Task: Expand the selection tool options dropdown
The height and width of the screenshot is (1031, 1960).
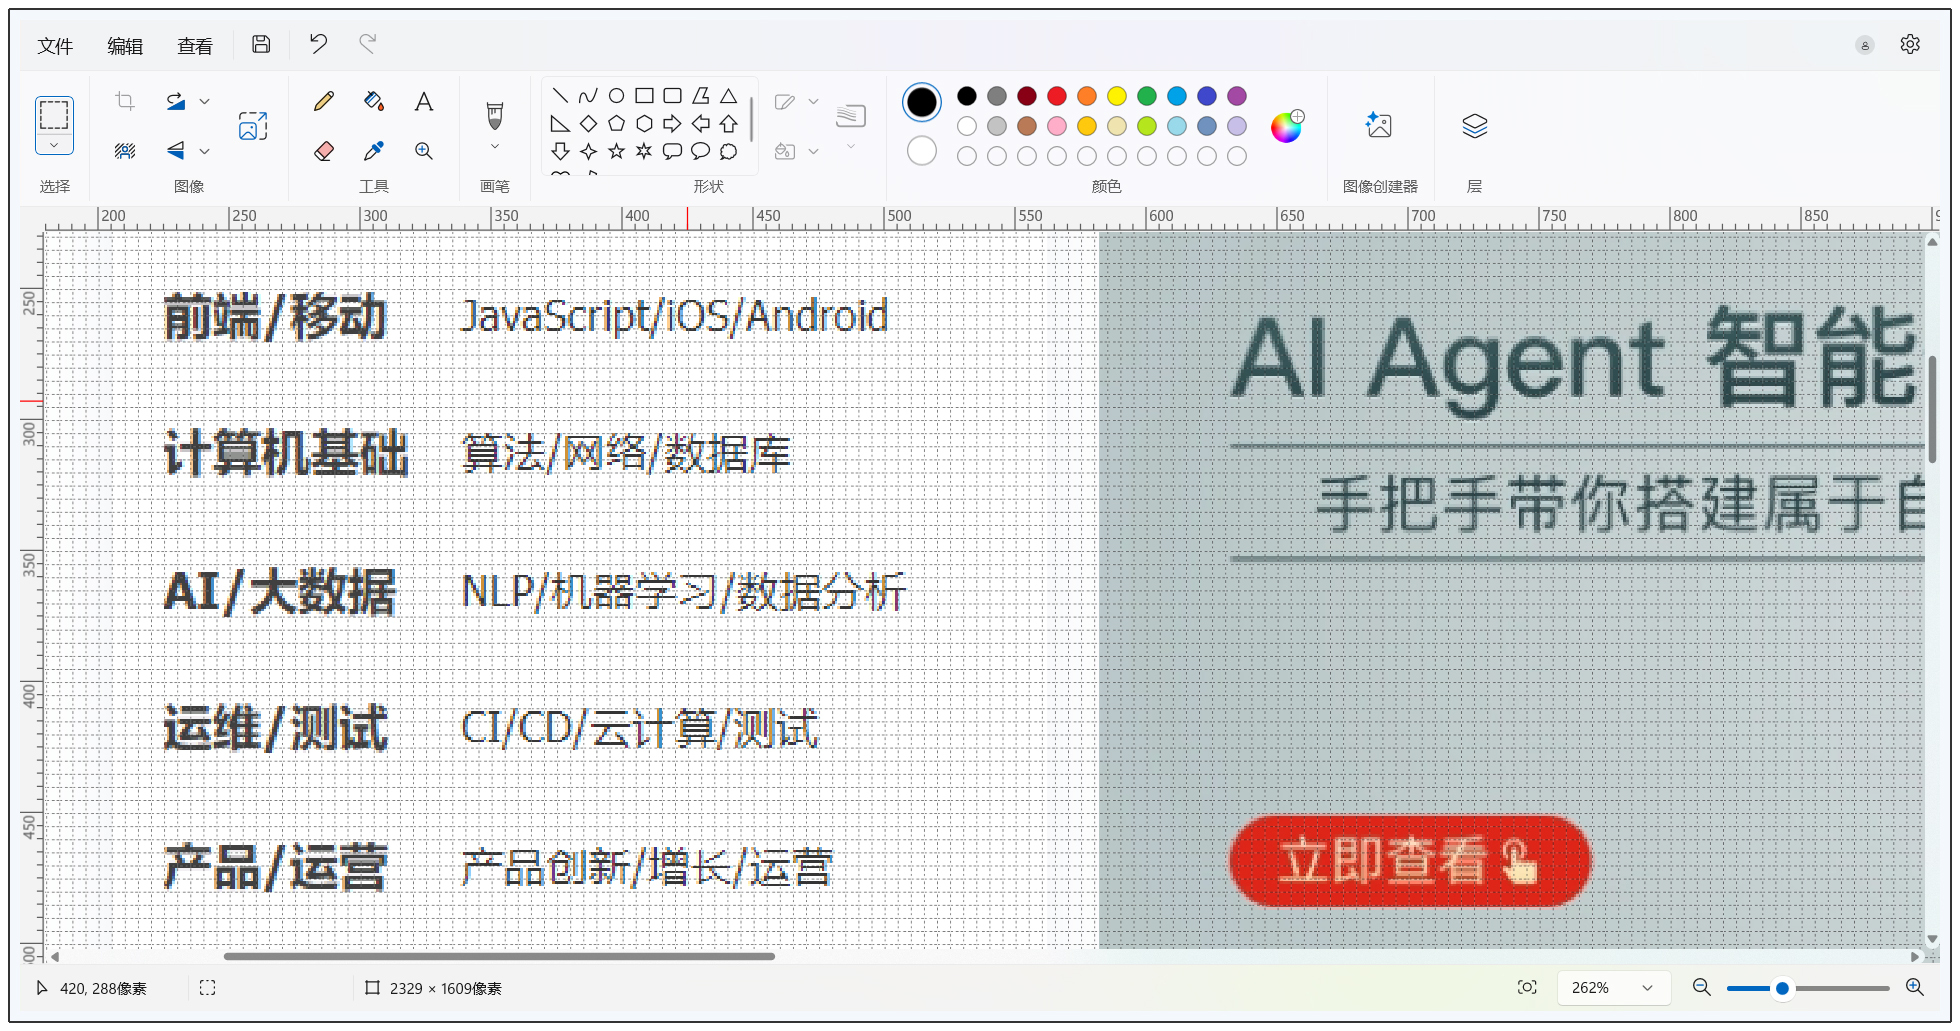Action: point(54,146)
